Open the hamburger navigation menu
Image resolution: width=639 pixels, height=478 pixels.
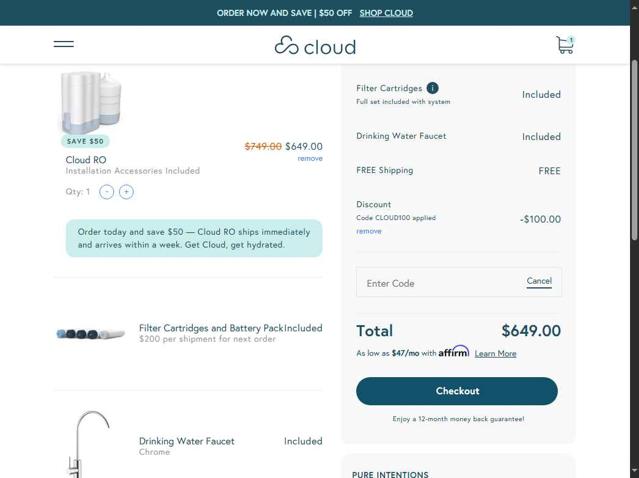coord(63,44)
